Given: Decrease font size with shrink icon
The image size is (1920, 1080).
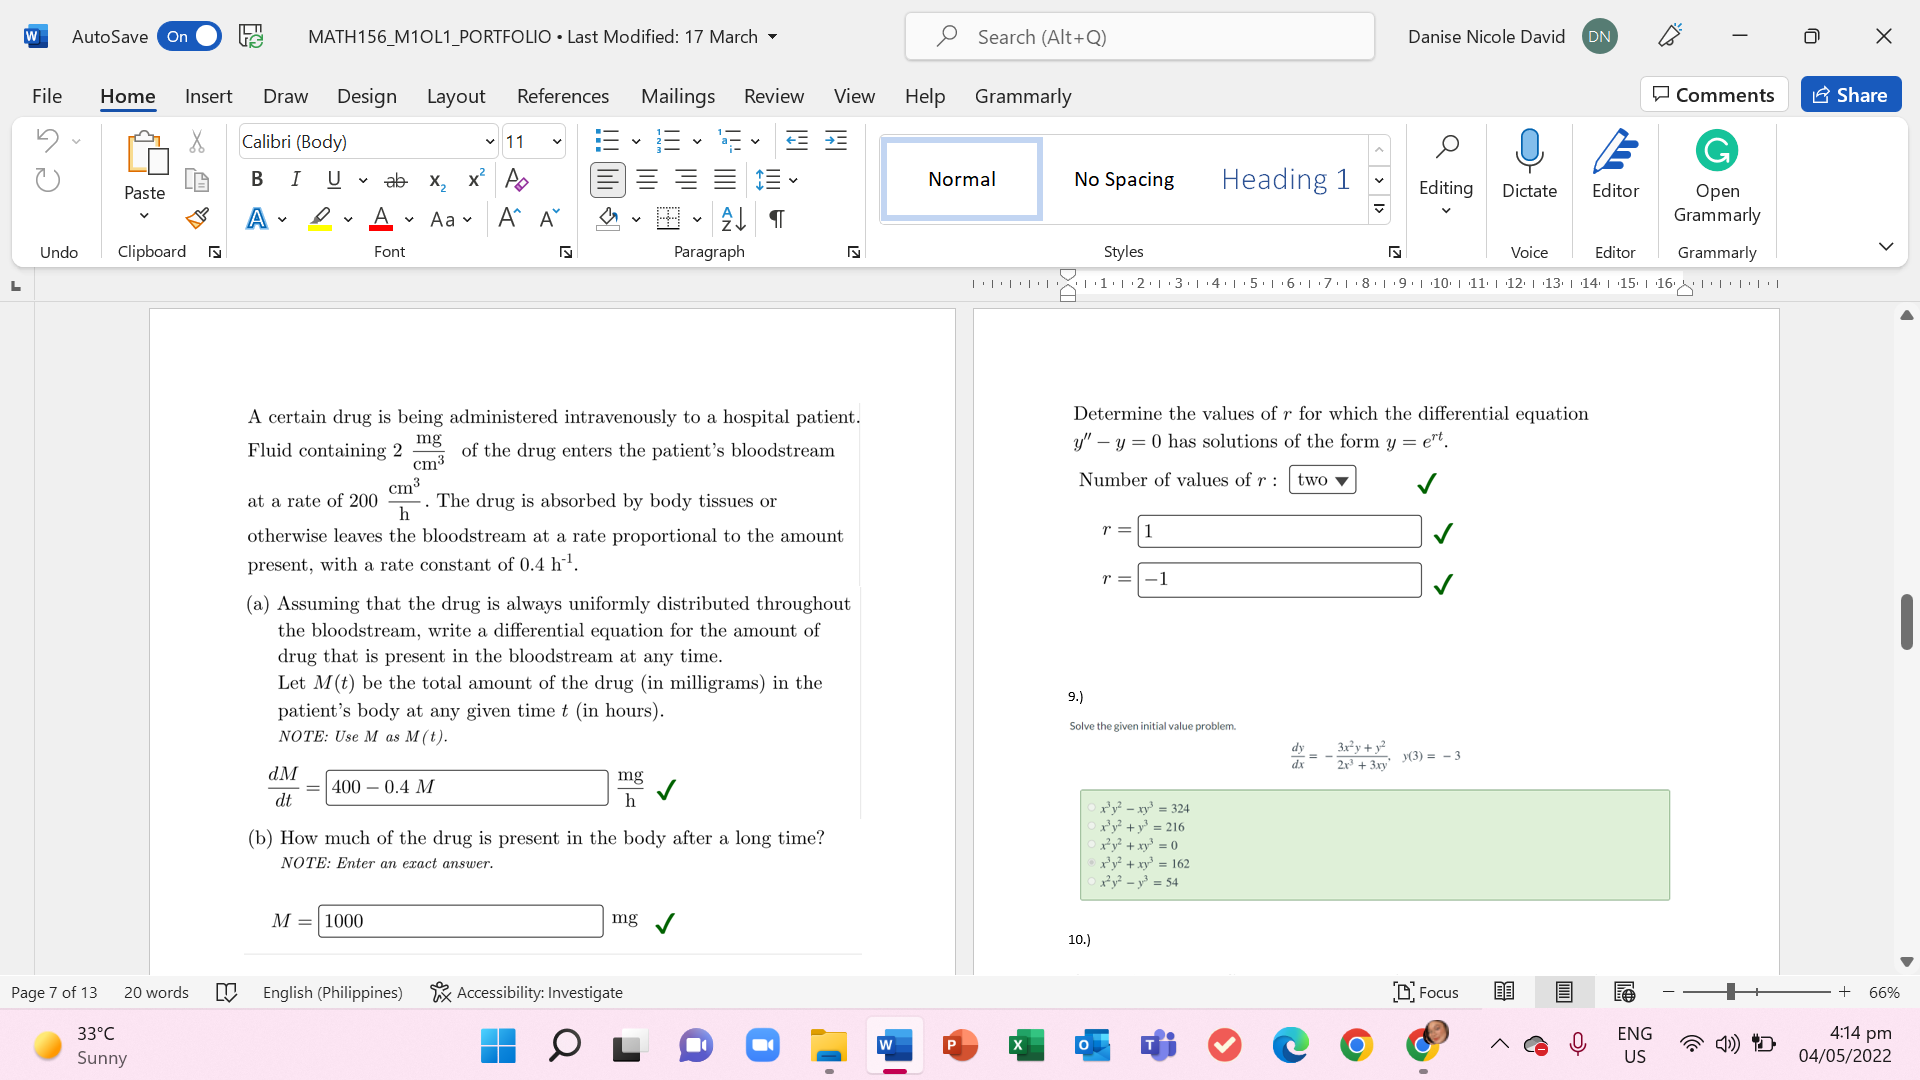Looking at the screenshot, I should (549, 218).
